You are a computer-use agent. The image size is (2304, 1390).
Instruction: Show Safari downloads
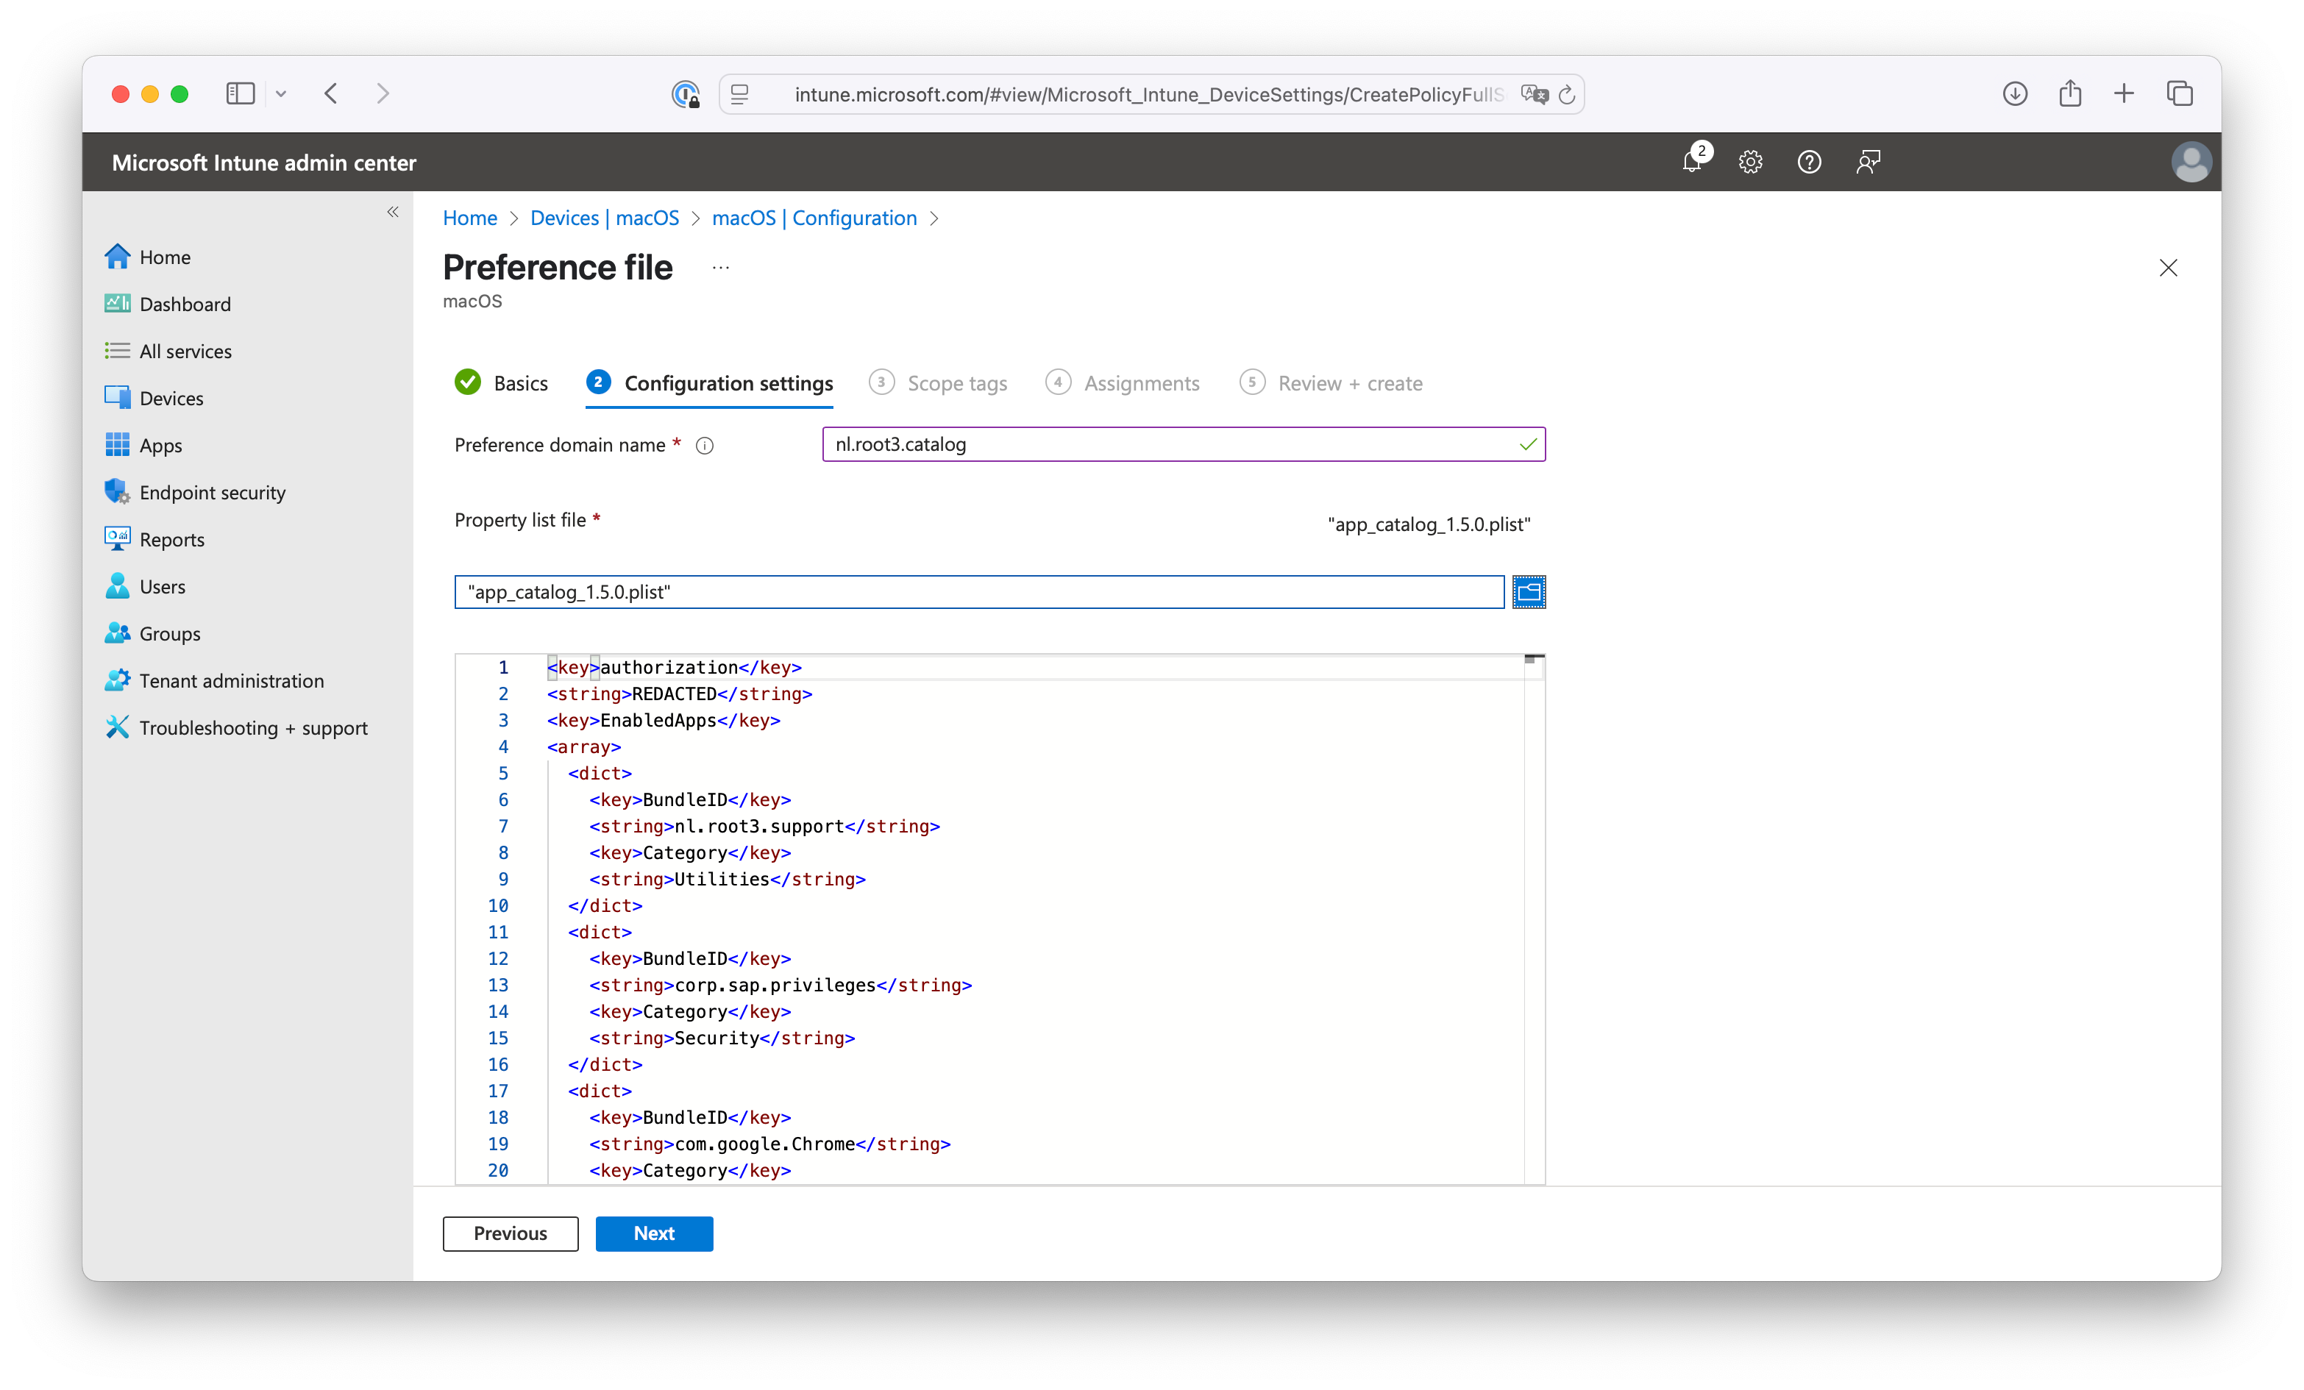[2015, 94]
